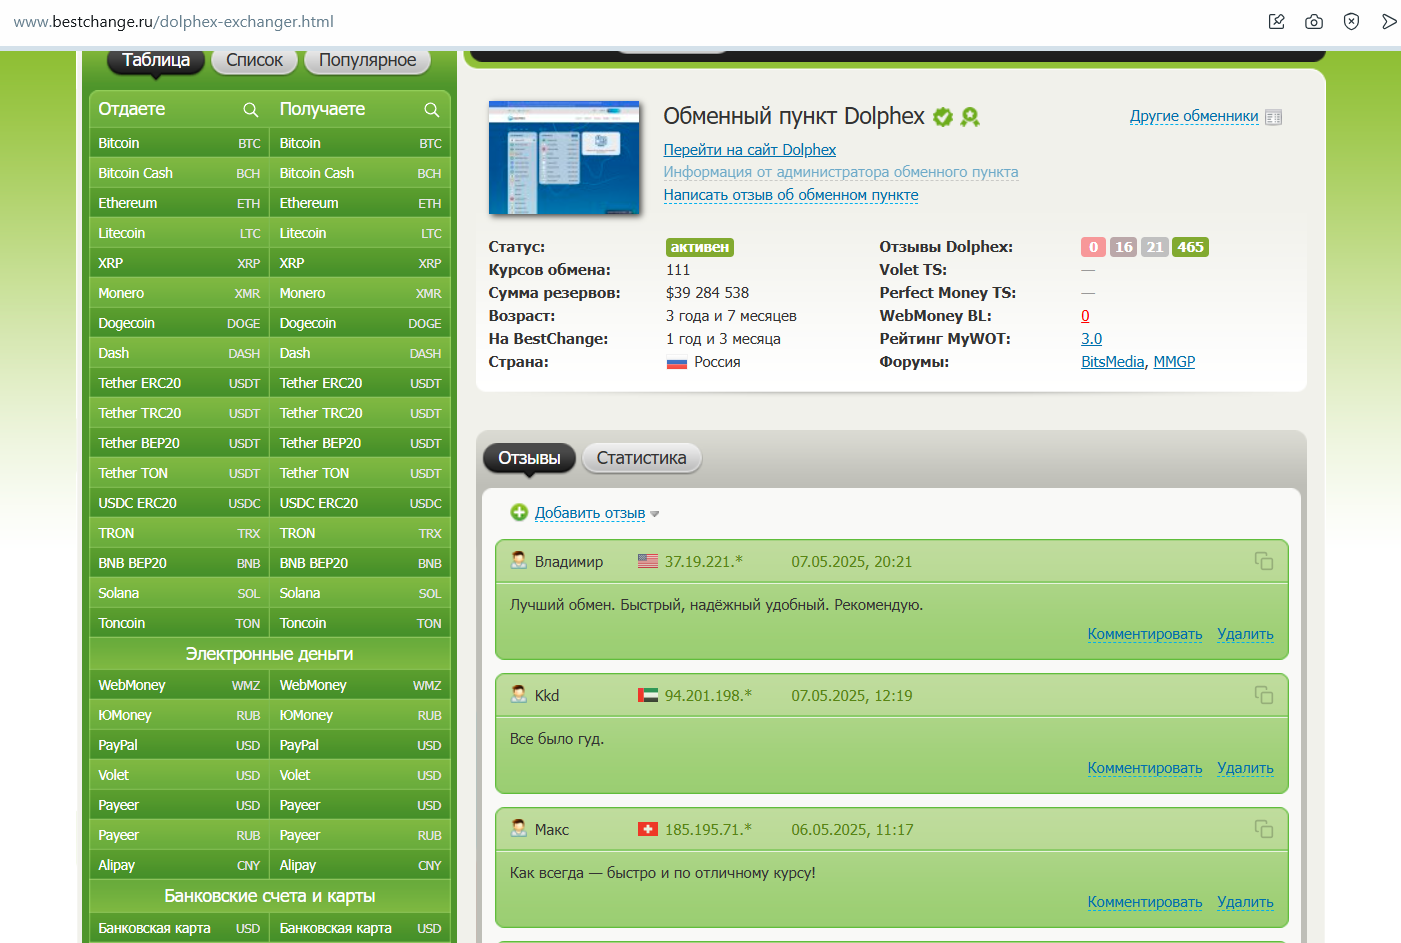This screenshot has height=943, width=1401.
Task: Open the Статистика tab
Action: coord(641,458)
